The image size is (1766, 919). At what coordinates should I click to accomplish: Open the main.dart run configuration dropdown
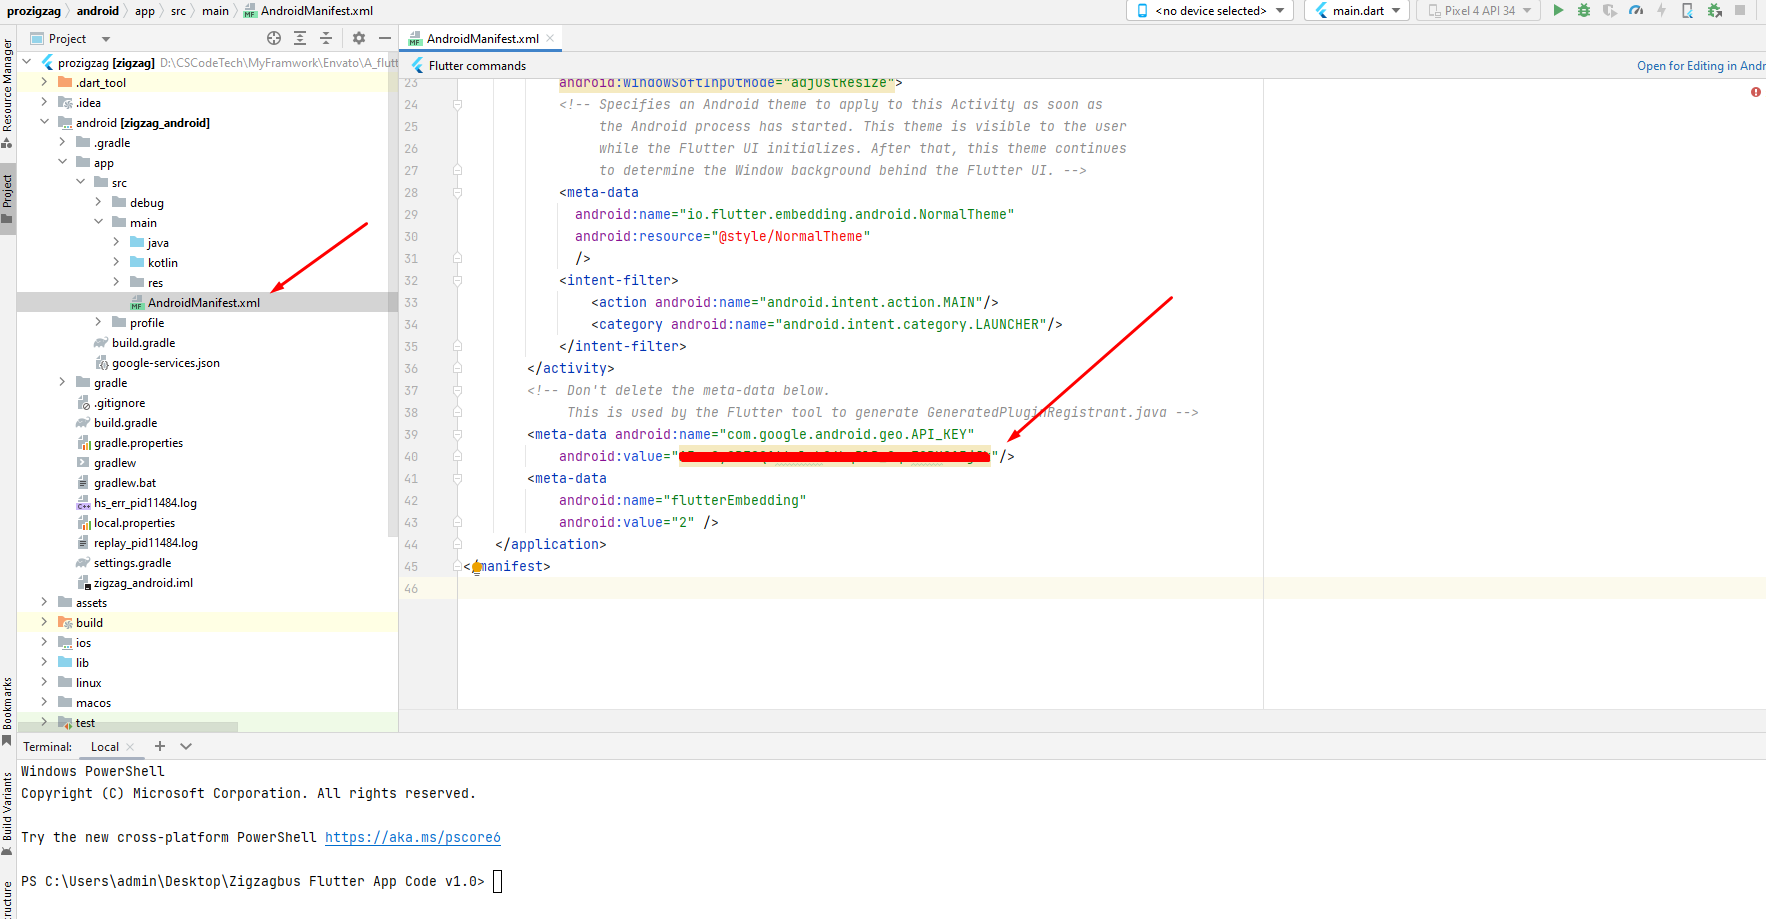tap(1357, 10)
